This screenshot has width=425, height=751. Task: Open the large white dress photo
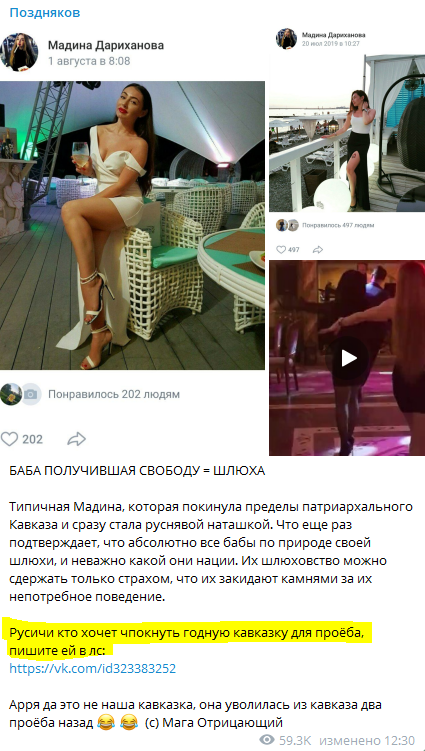coord(132,225)
